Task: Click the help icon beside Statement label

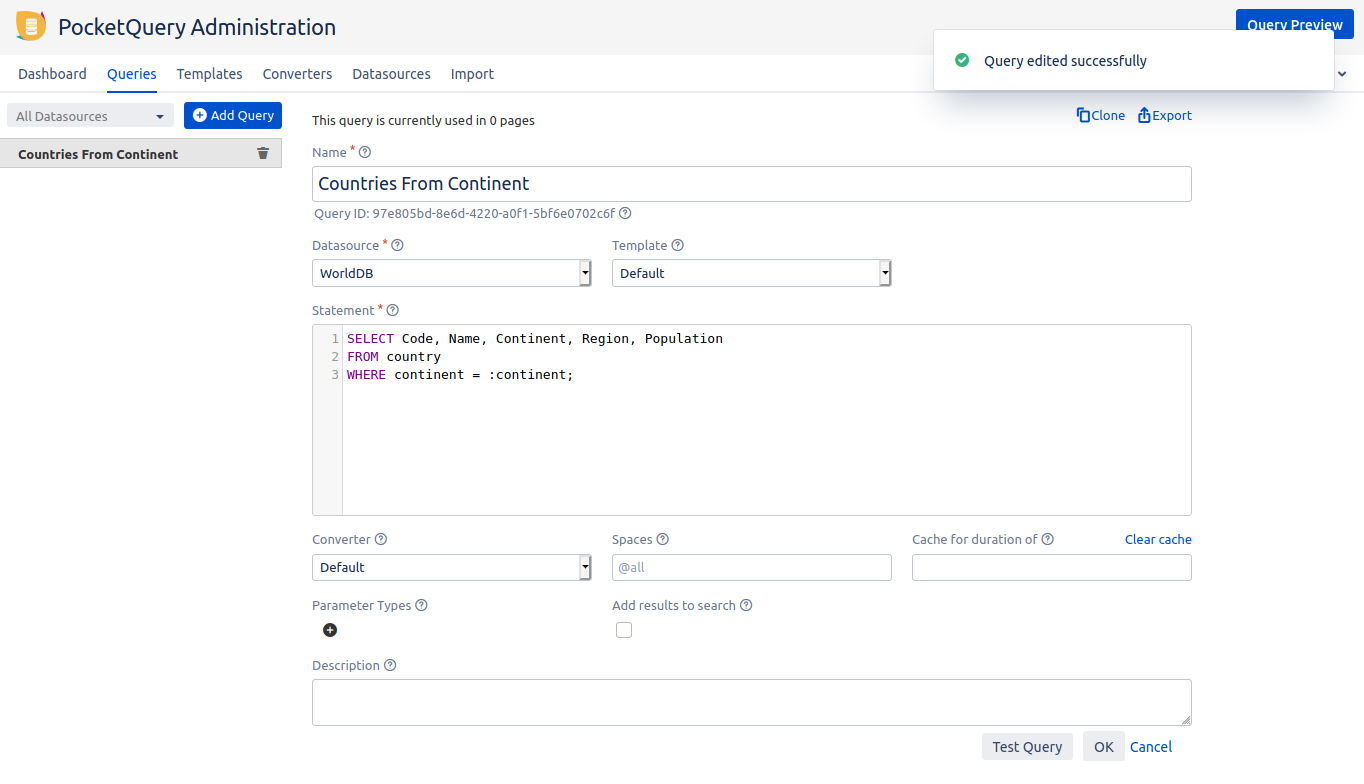Action: (392, 311)
